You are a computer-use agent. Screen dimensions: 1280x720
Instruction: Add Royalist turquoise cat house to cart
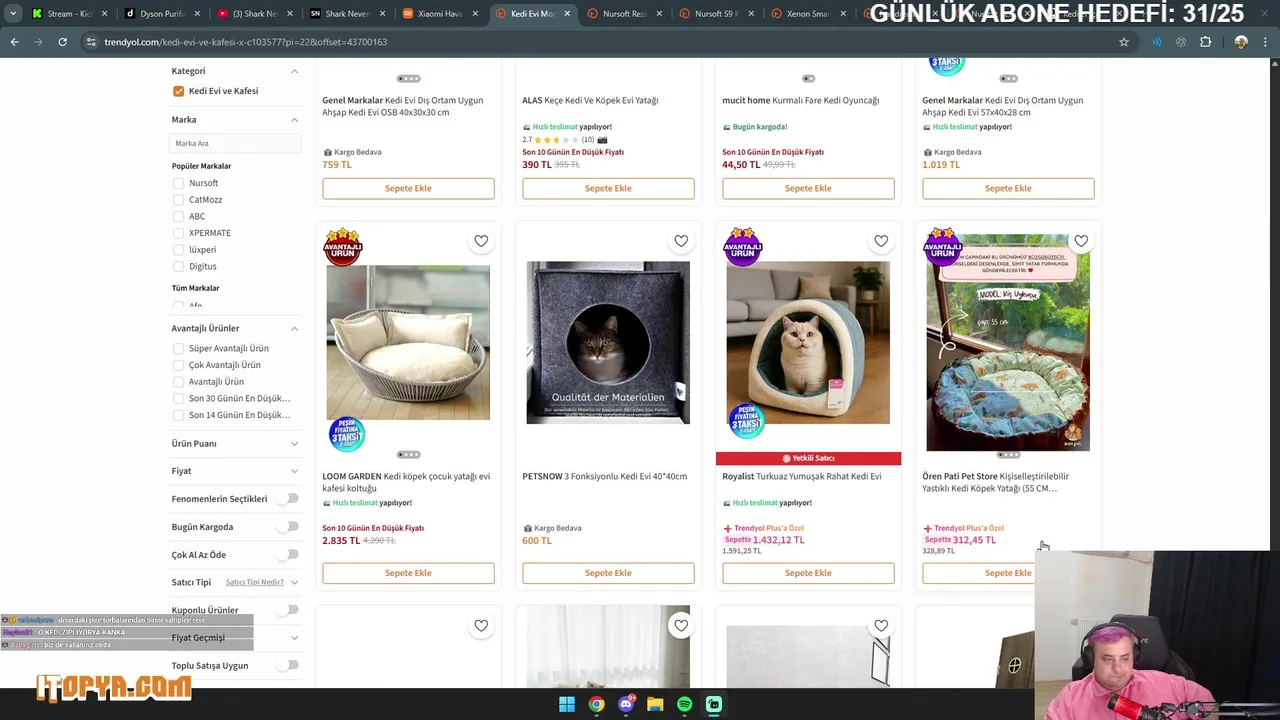tap(808, 573)
